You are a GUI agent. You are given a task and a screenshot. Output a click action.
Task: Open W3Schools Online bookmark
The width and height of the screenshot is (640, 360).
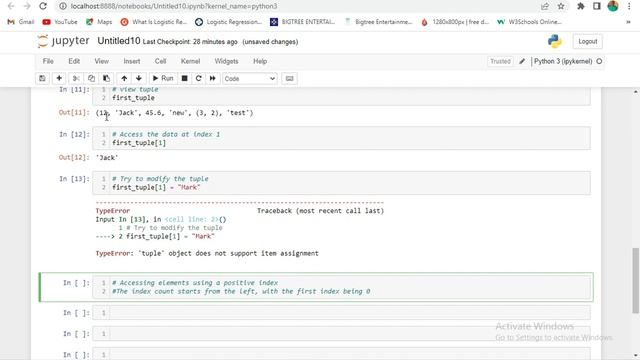(x=529, y=22)
